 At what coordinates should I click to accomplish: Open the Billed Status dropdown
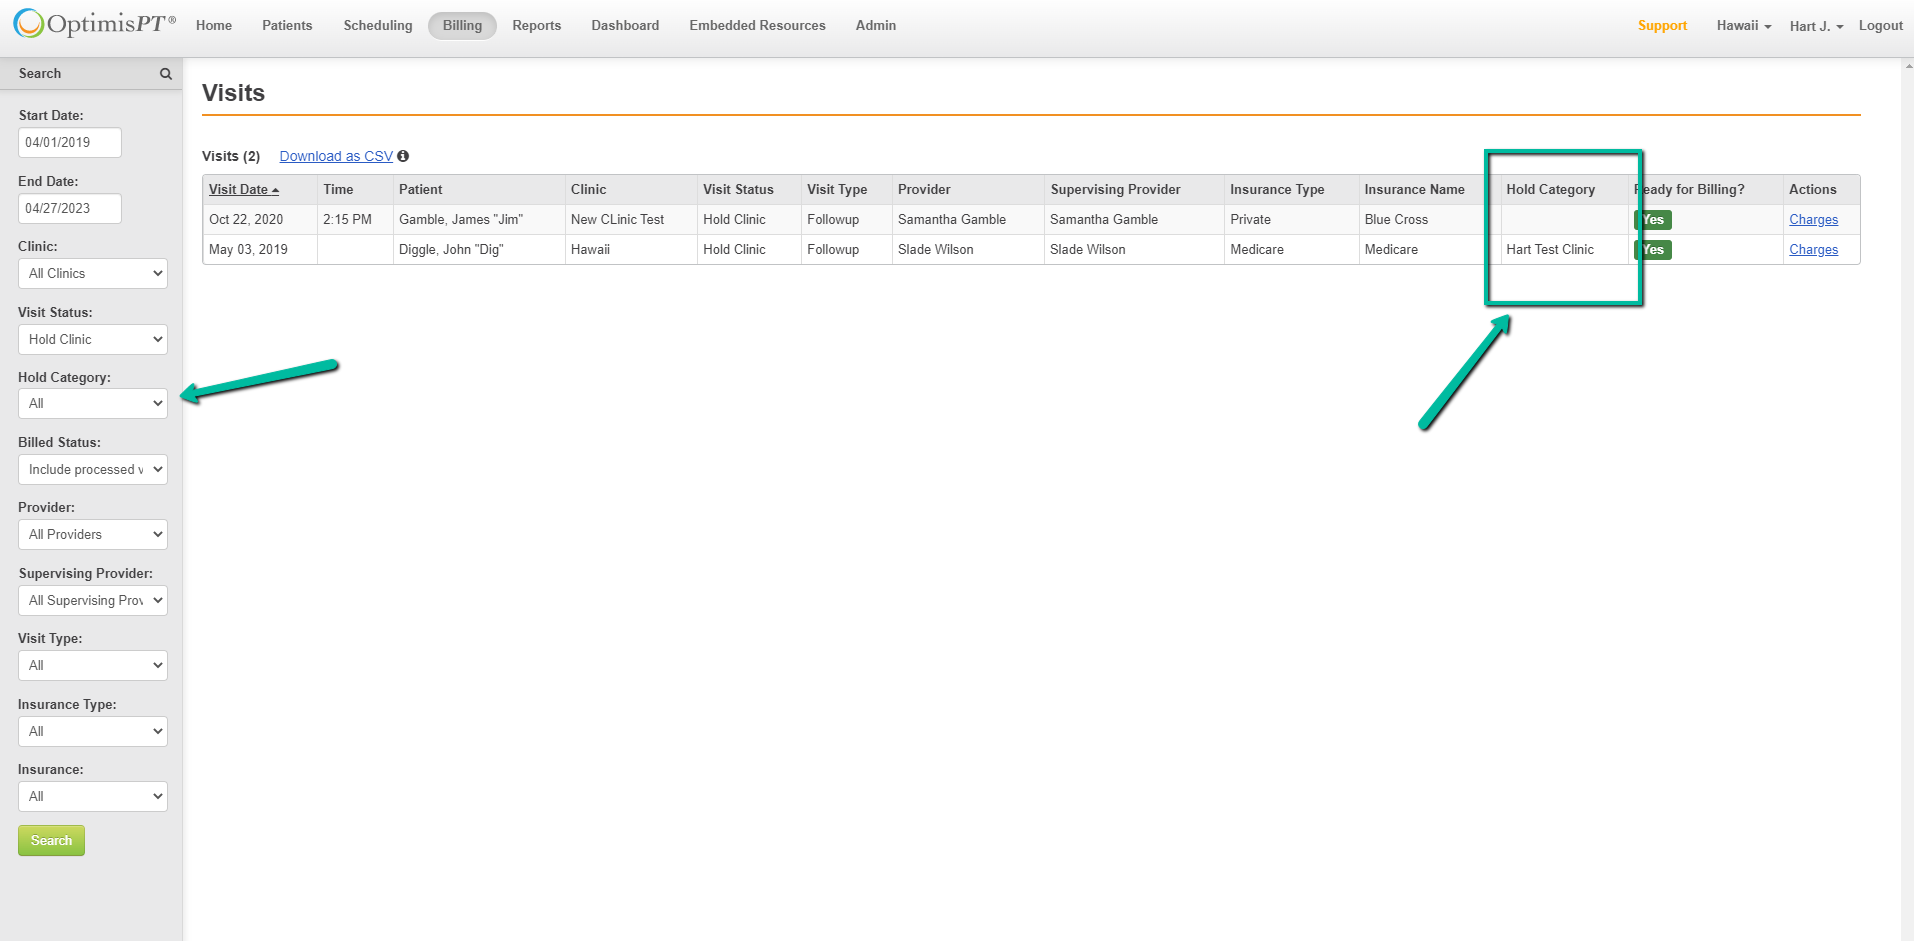[x=92, y=469]
